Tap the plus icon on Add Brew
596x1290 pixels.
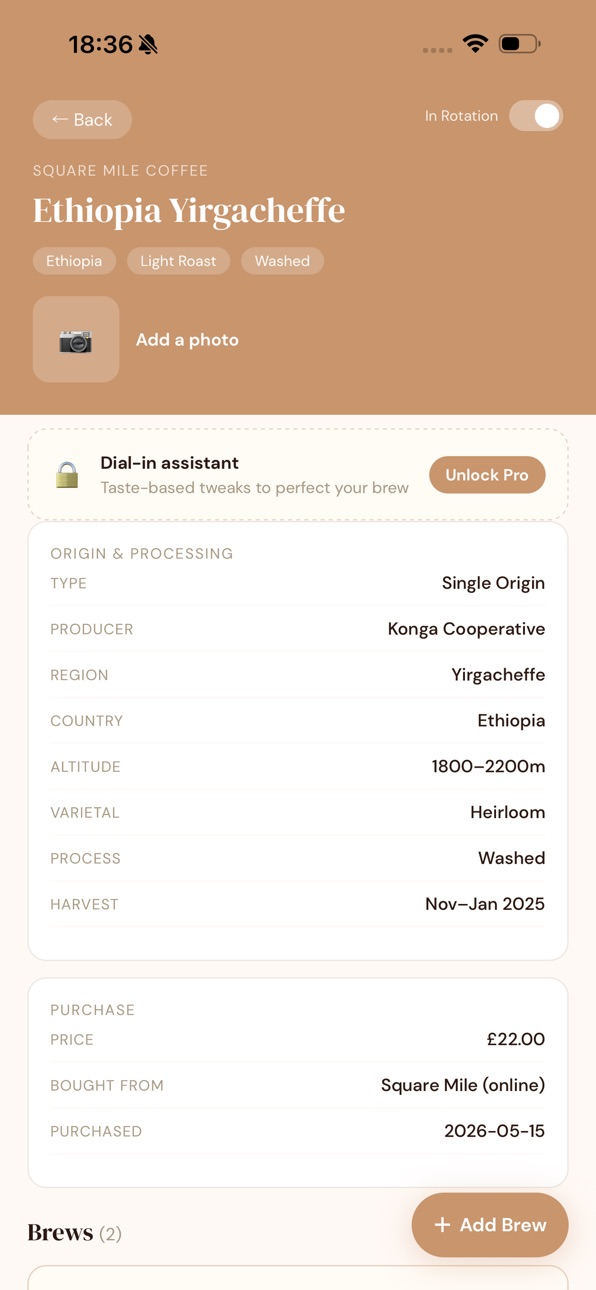click(x=442, y=1225)
